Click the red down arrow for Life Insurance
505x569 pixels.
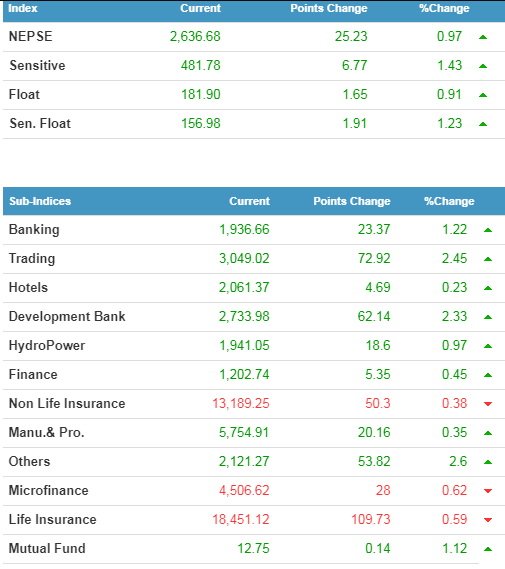(x=488, y=520)
